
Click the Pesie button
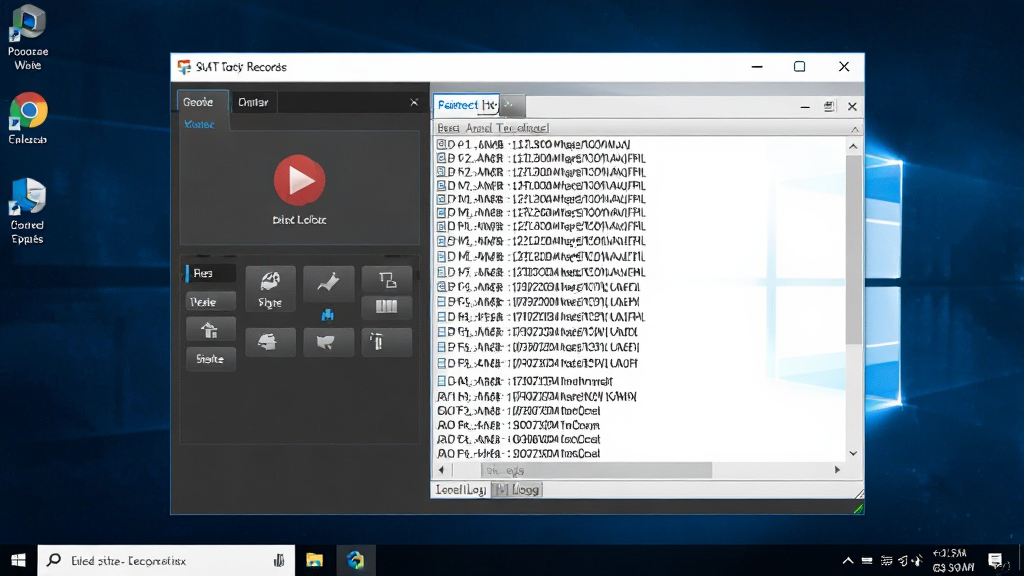210,302
